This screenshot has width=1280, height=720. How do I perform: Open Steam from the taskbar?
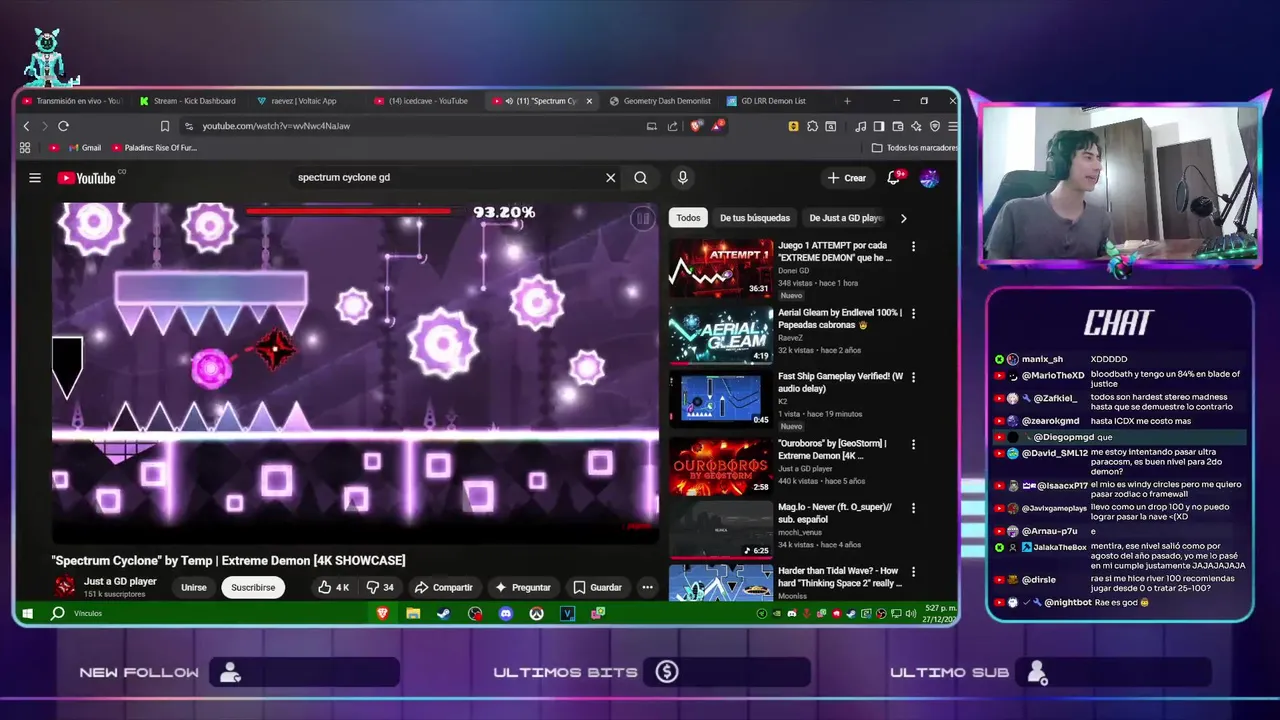click(x=443, y=613)
